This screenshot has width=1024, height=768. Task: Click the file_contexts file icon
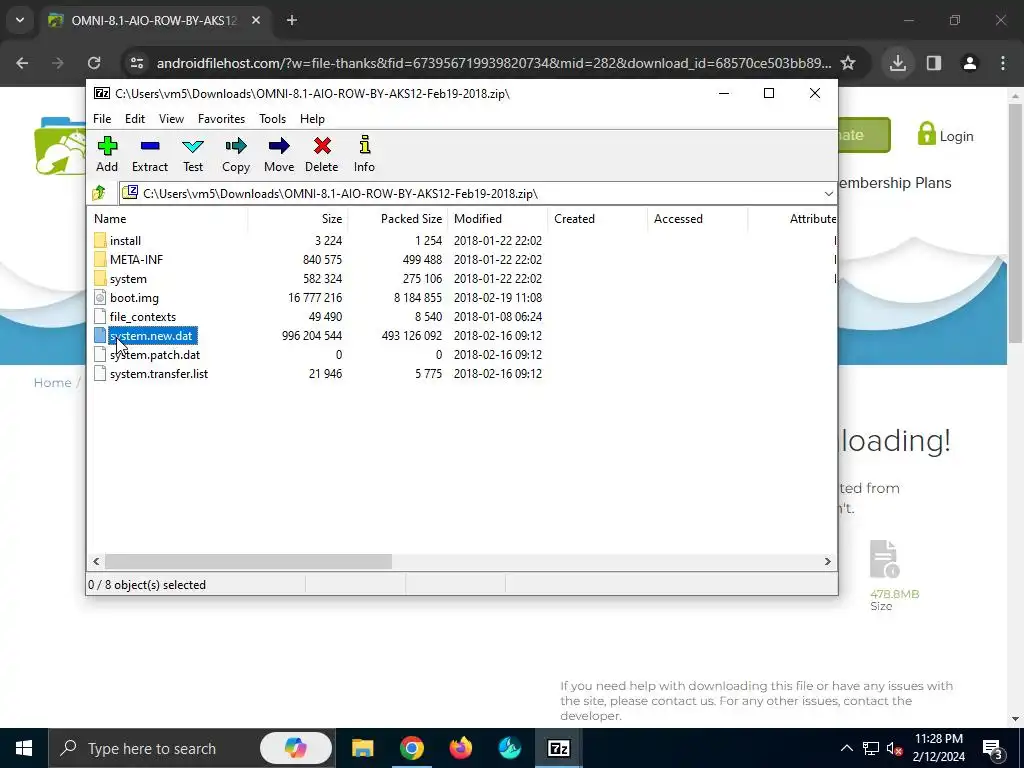pyautogui.click(x=100, y=317)
